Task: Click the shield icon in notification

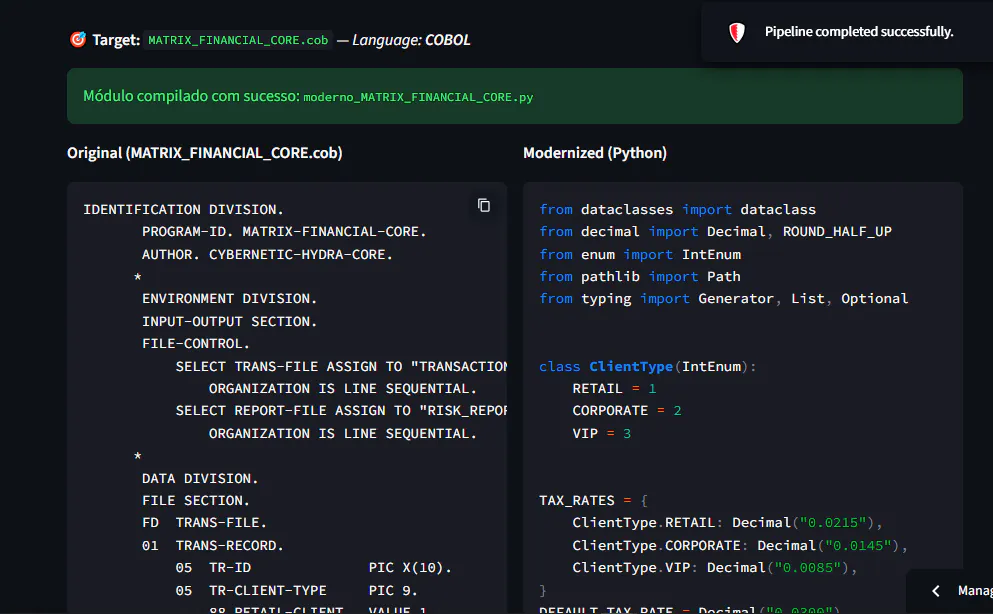Action: (737, 32)
